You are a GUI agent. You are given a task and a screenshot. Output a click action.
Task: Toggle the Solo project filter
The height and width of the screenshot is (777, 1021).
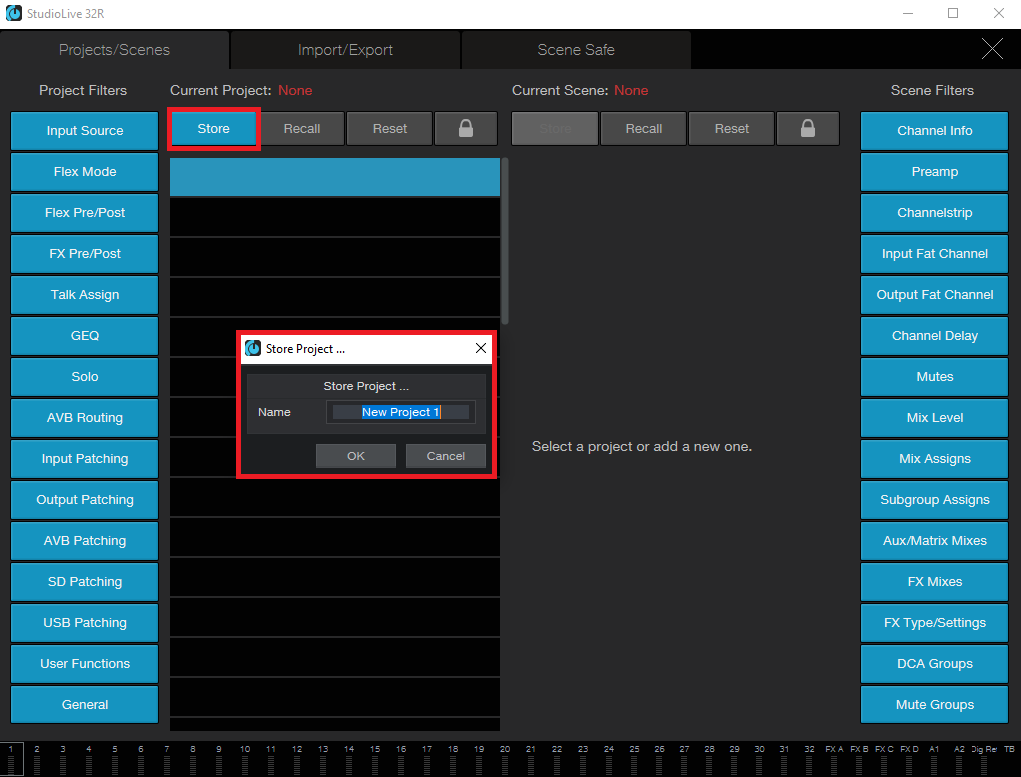85,377
